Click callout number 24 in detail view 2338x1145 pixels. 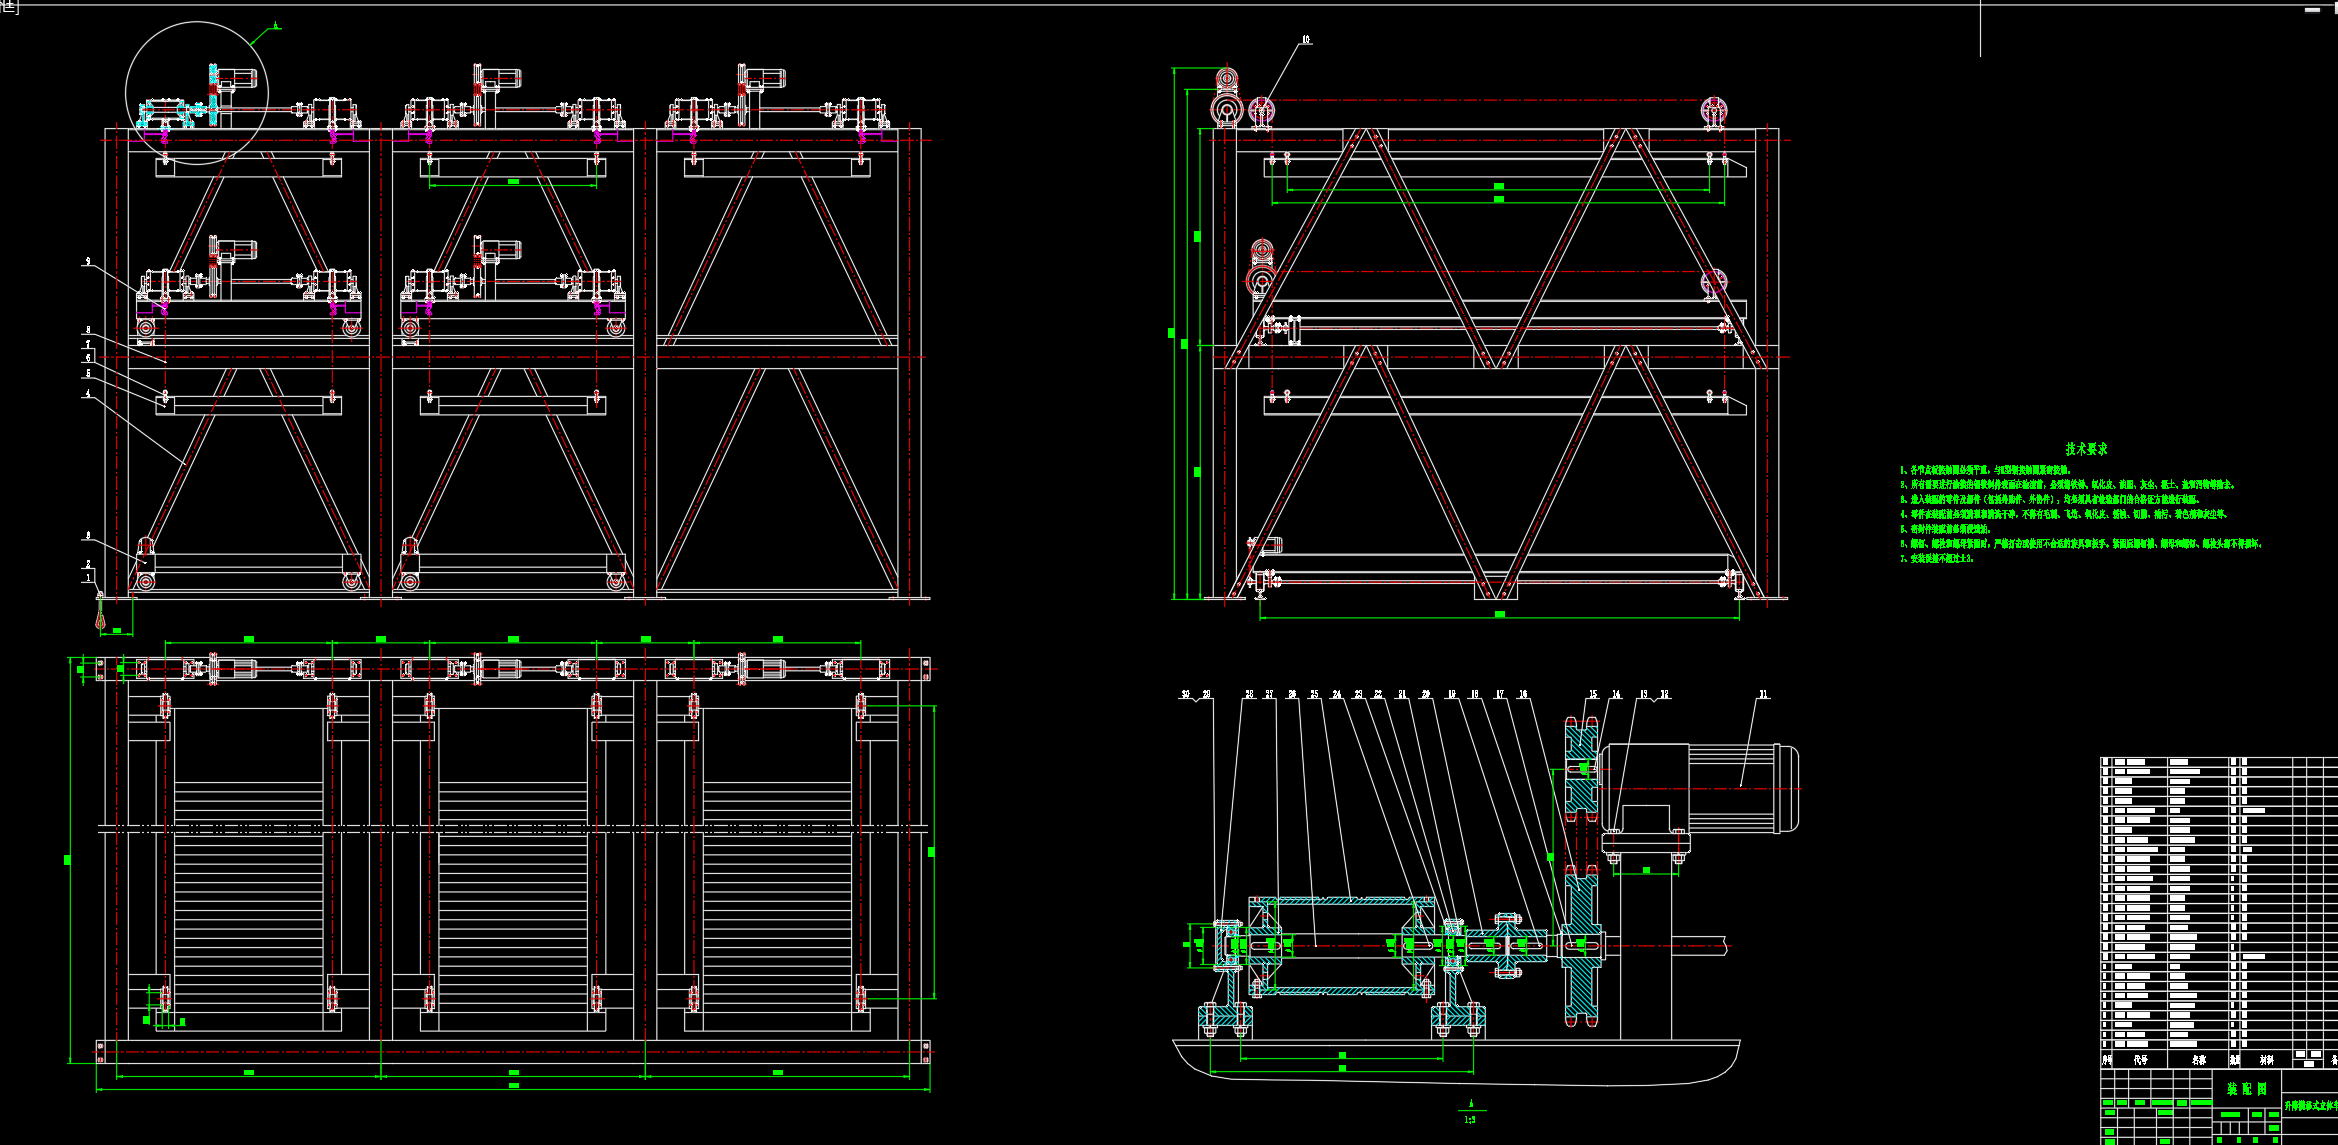point(1336,694)
